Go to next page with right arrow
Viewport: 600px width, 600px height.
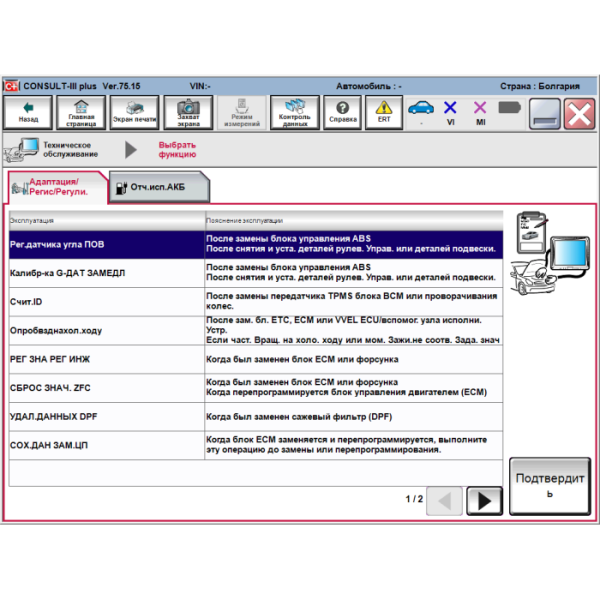[485, 499]
